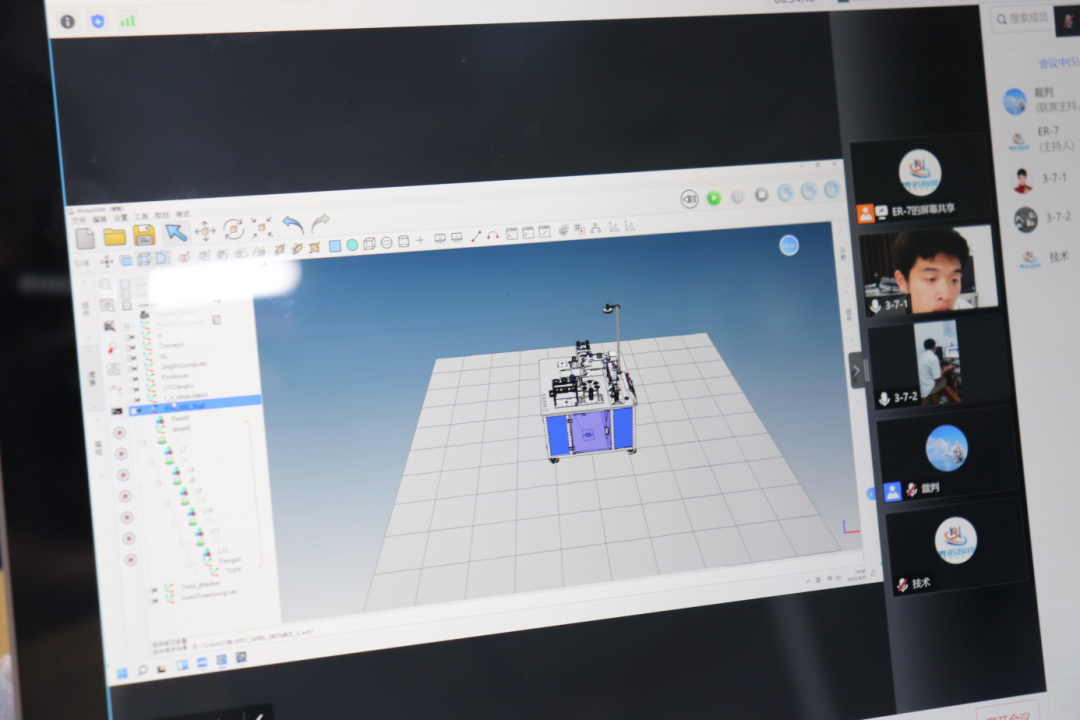Open the 工具 menu
The image size is (1080, 720).
141,216
